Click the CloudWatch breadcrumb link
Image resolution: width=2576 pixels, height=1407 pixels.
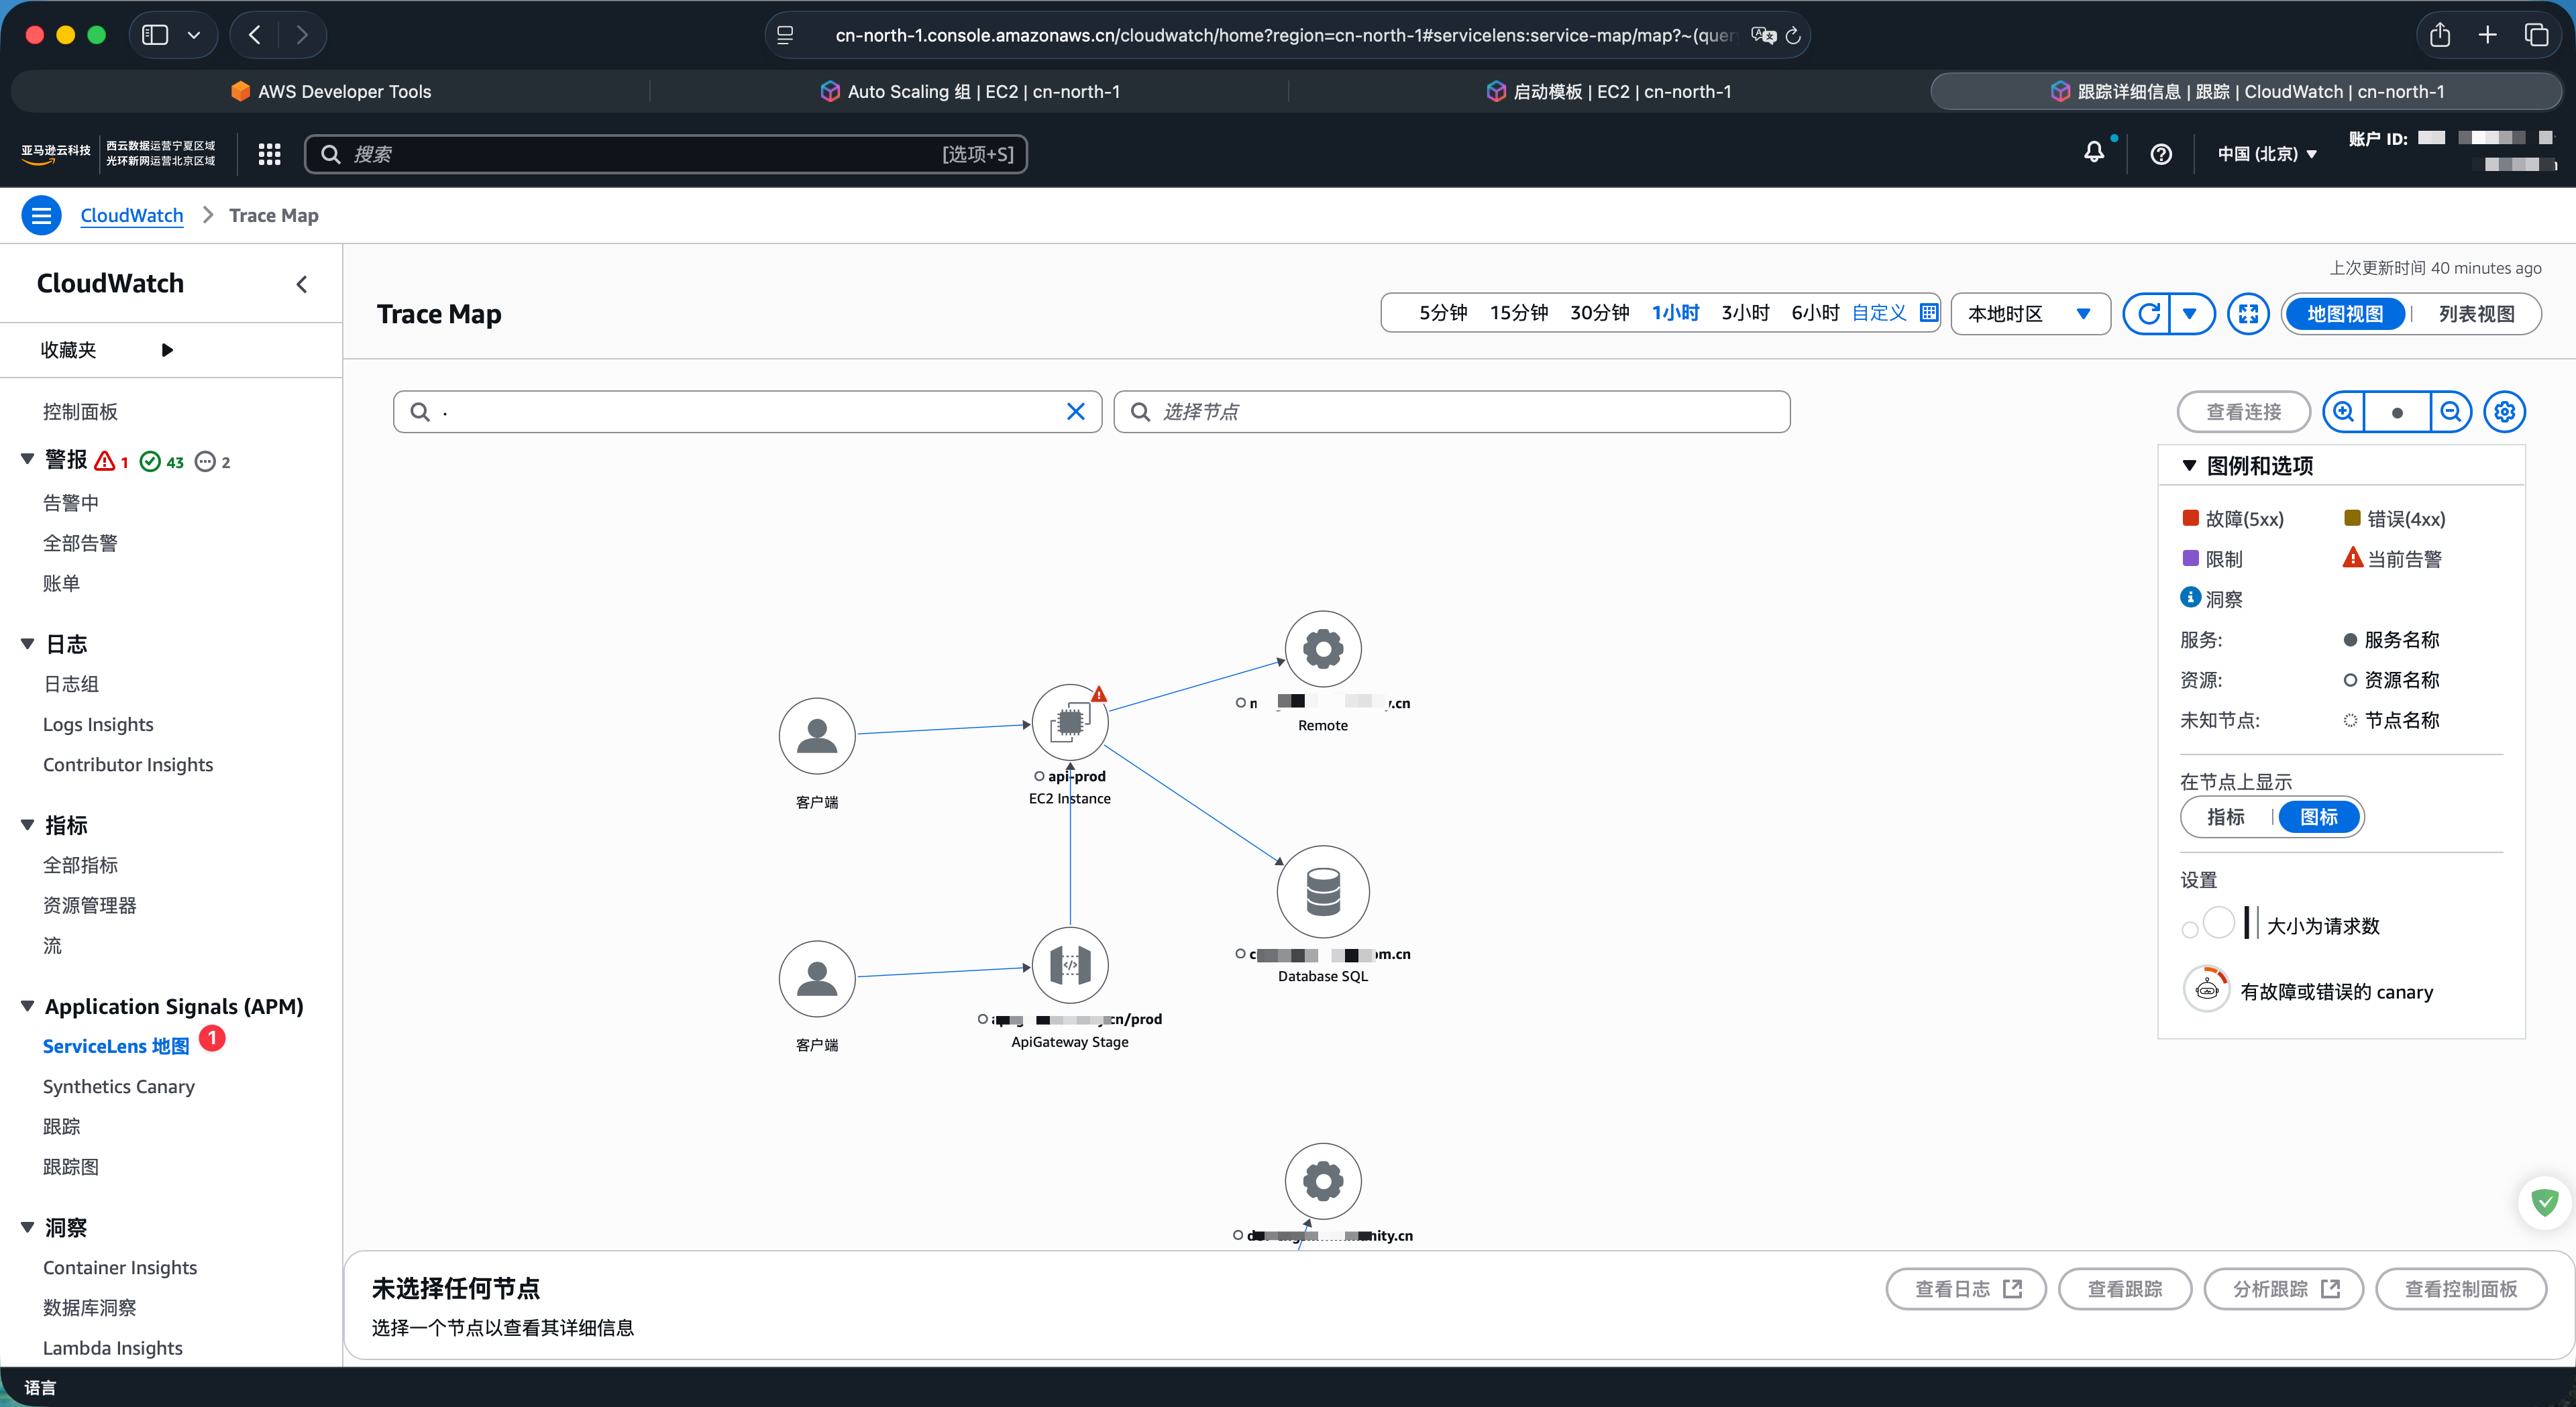[132, 215]
